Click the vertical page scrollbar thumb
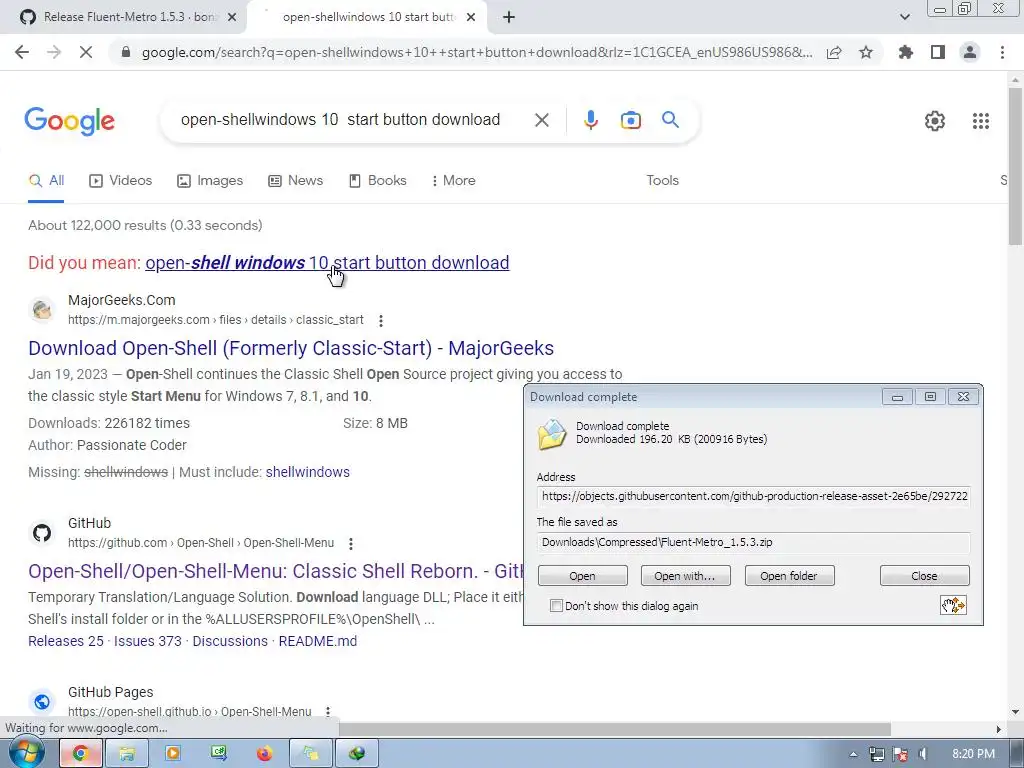1024x768 pixels. (x=1015, y=167)
